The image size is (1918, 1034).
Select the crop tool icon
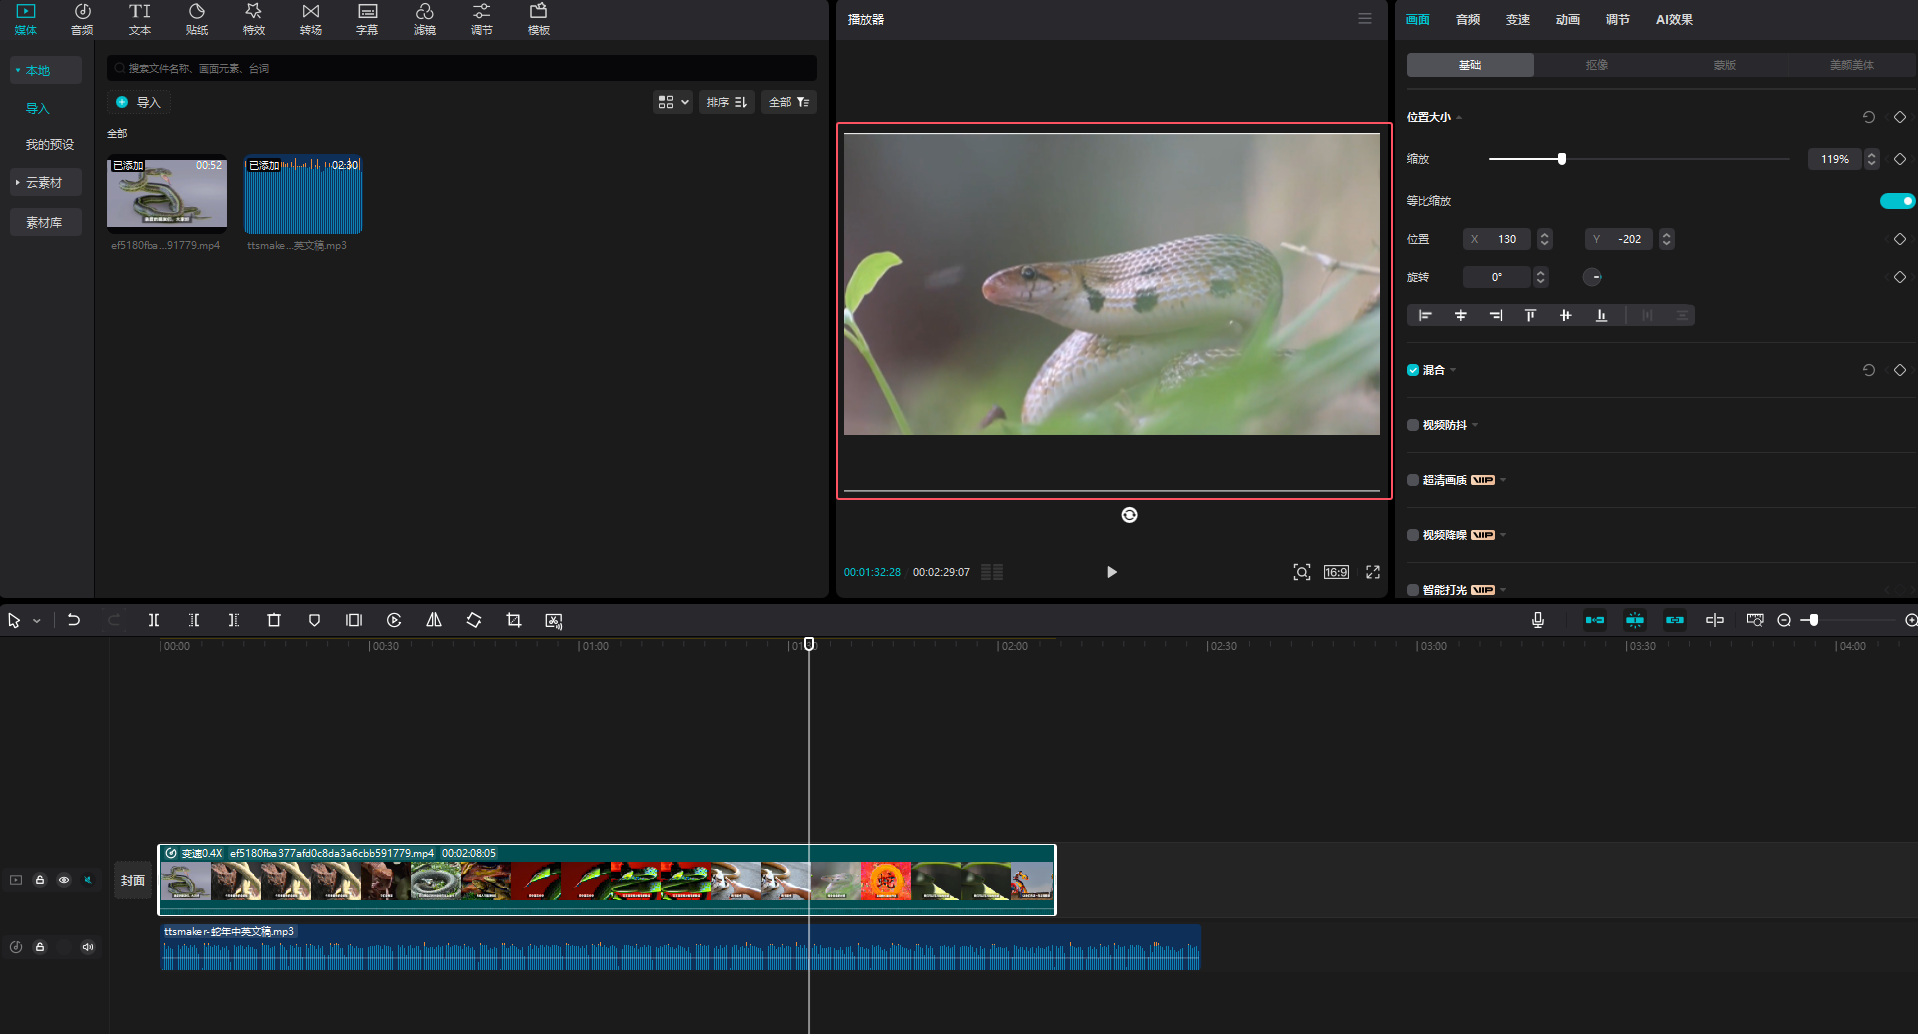[514, 620]
